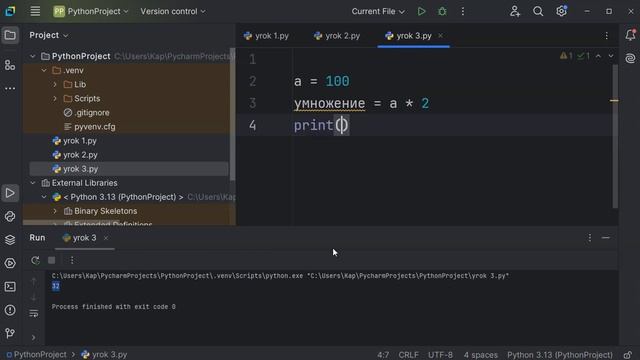Expand the Scripts folder

[55, 98]
